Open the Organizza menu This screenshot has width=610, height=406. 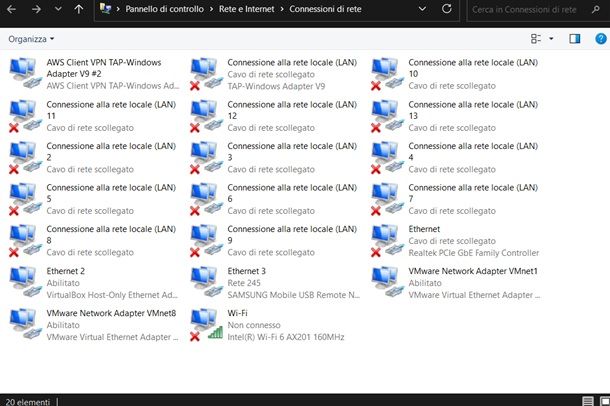pyautogui.click(x=31, y=39)
